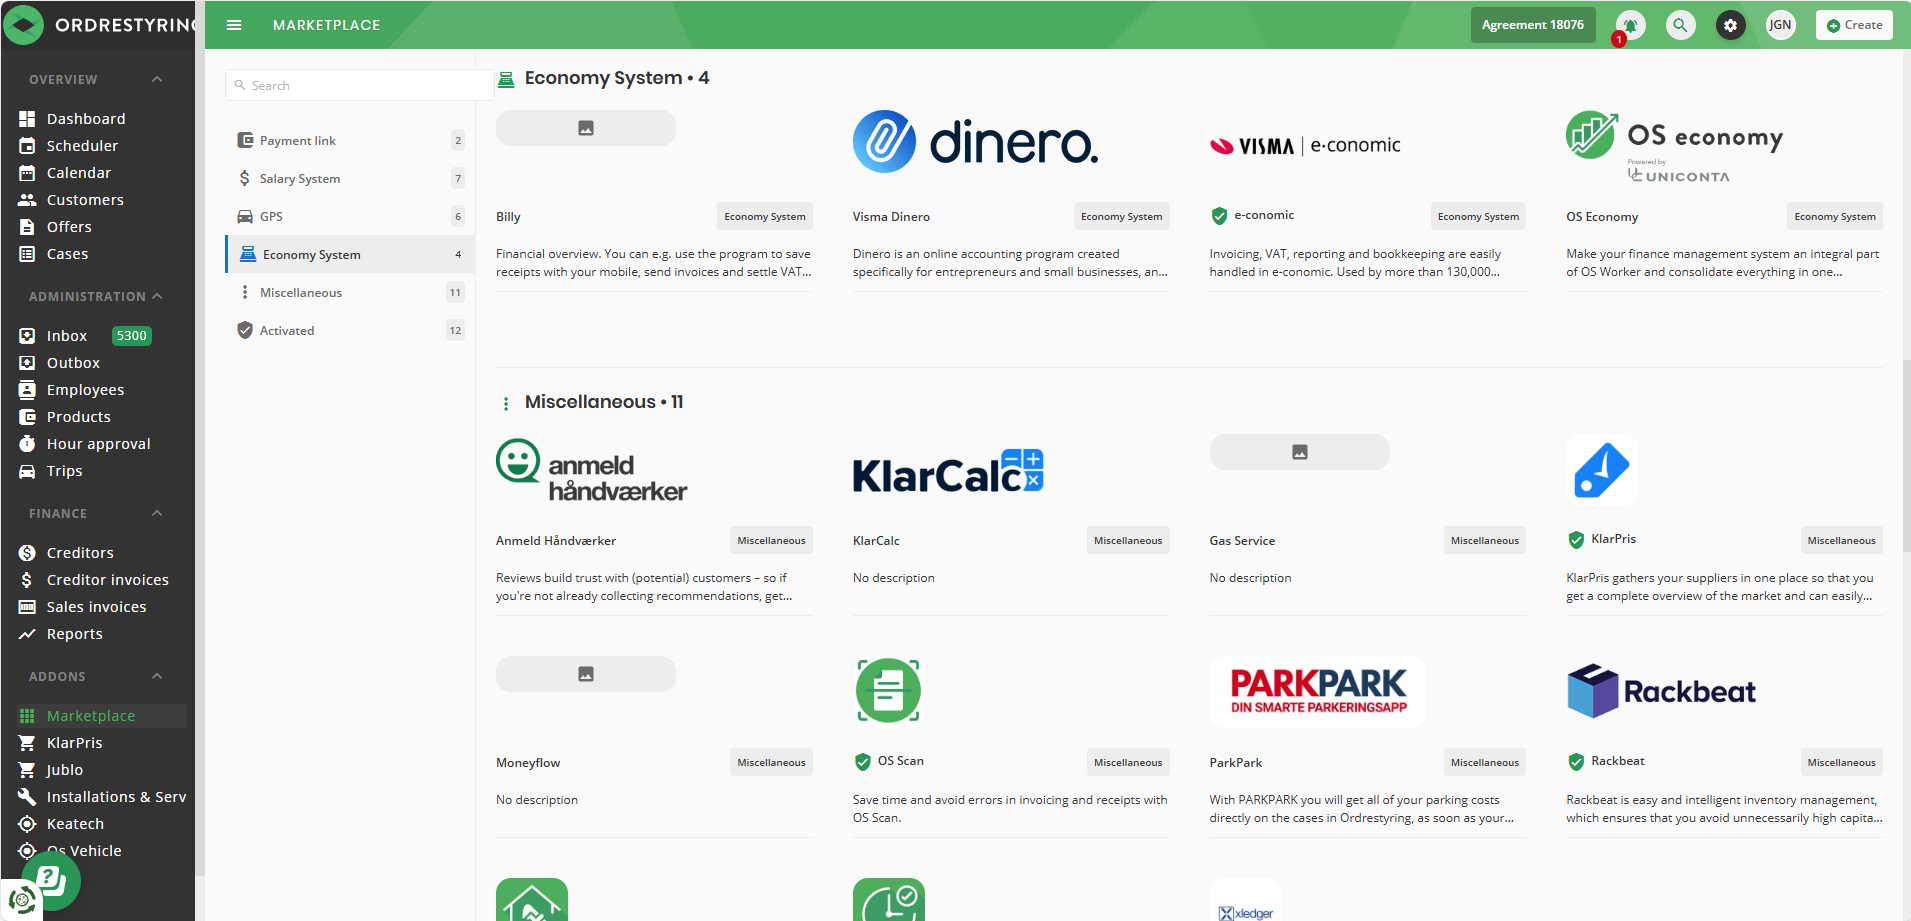Click the Installations & Serv wrench icon

pos(27,797)
